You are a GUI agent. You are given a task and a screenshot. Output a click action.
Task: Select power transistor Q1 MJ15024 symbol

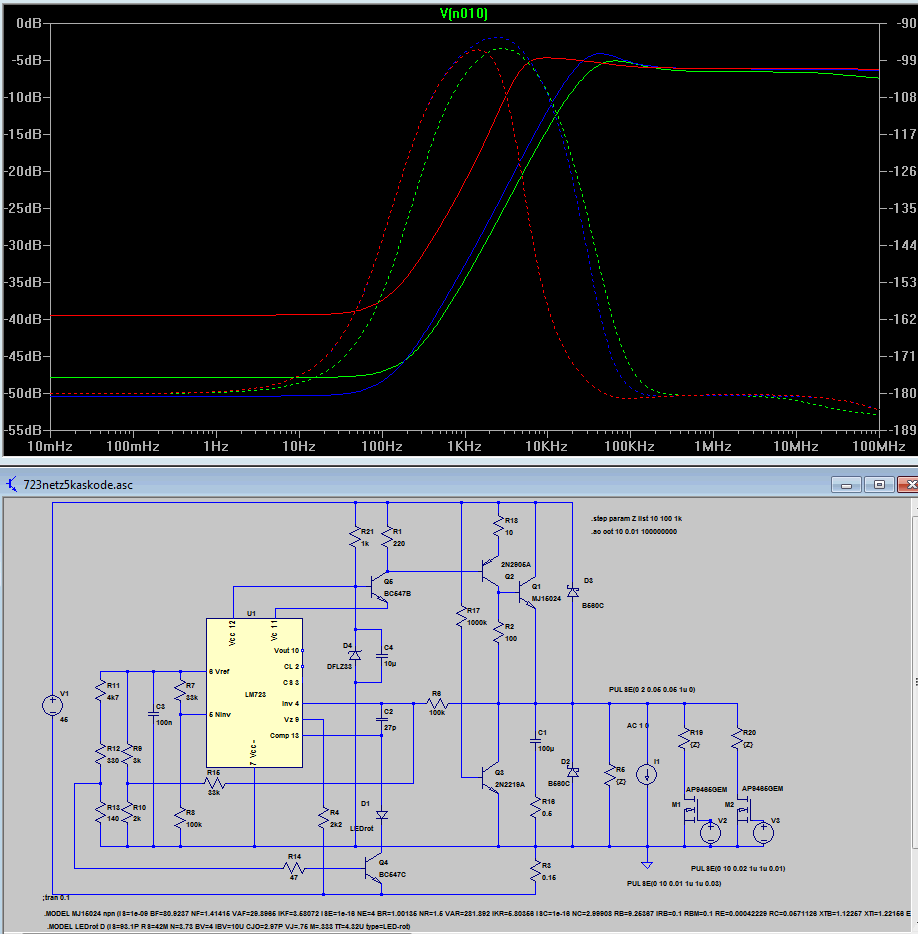tap(527, 594)
